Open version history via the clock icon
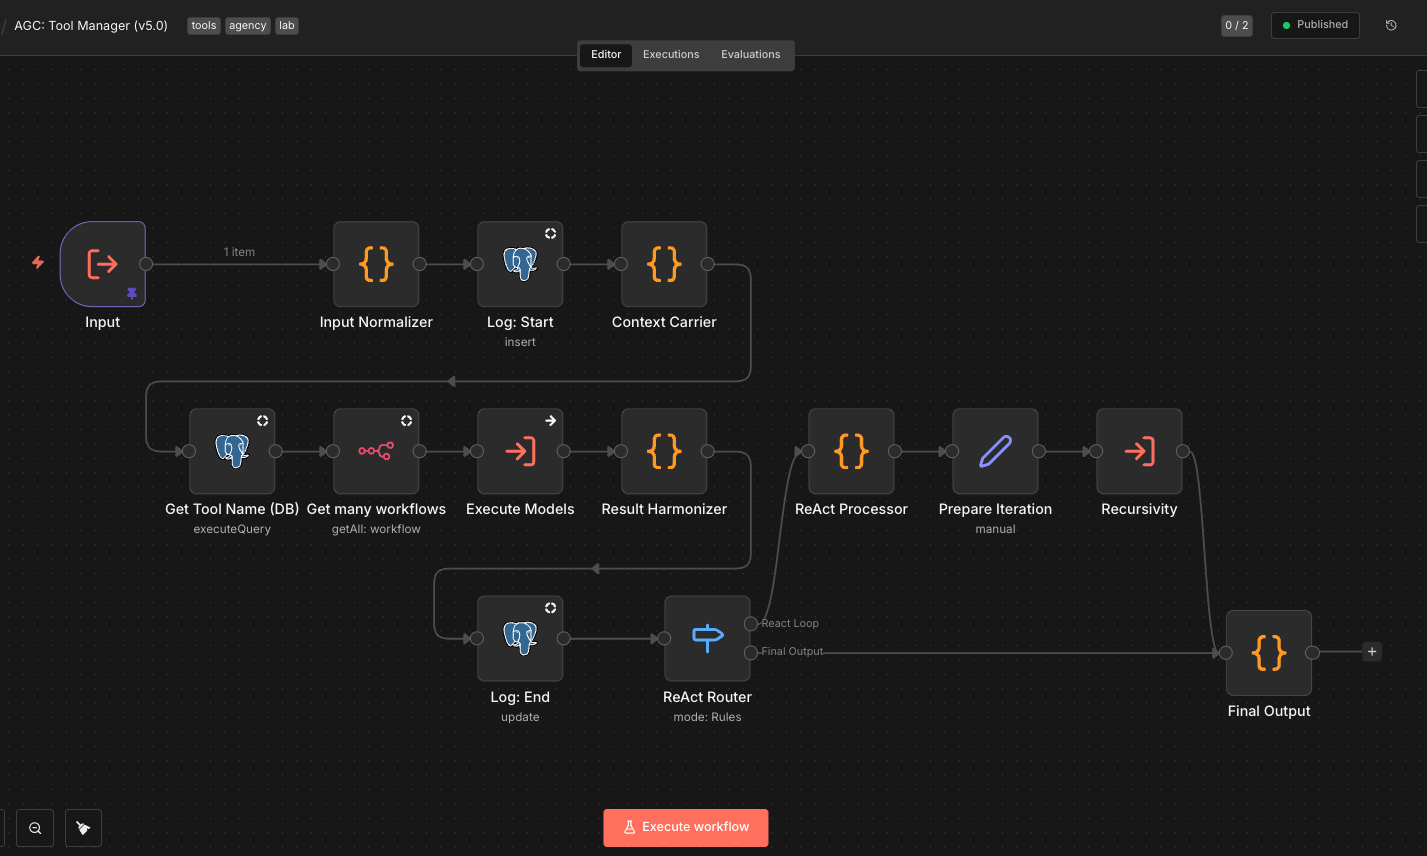This screenshot has width=1427, height=856. pos(1391,25)
